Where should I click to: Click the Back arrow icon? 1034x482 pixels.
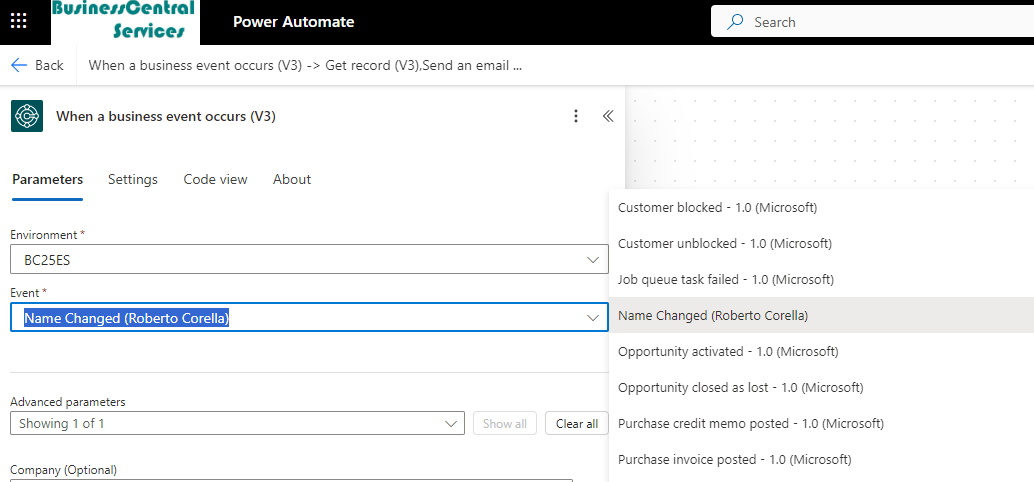pos(19,65)
